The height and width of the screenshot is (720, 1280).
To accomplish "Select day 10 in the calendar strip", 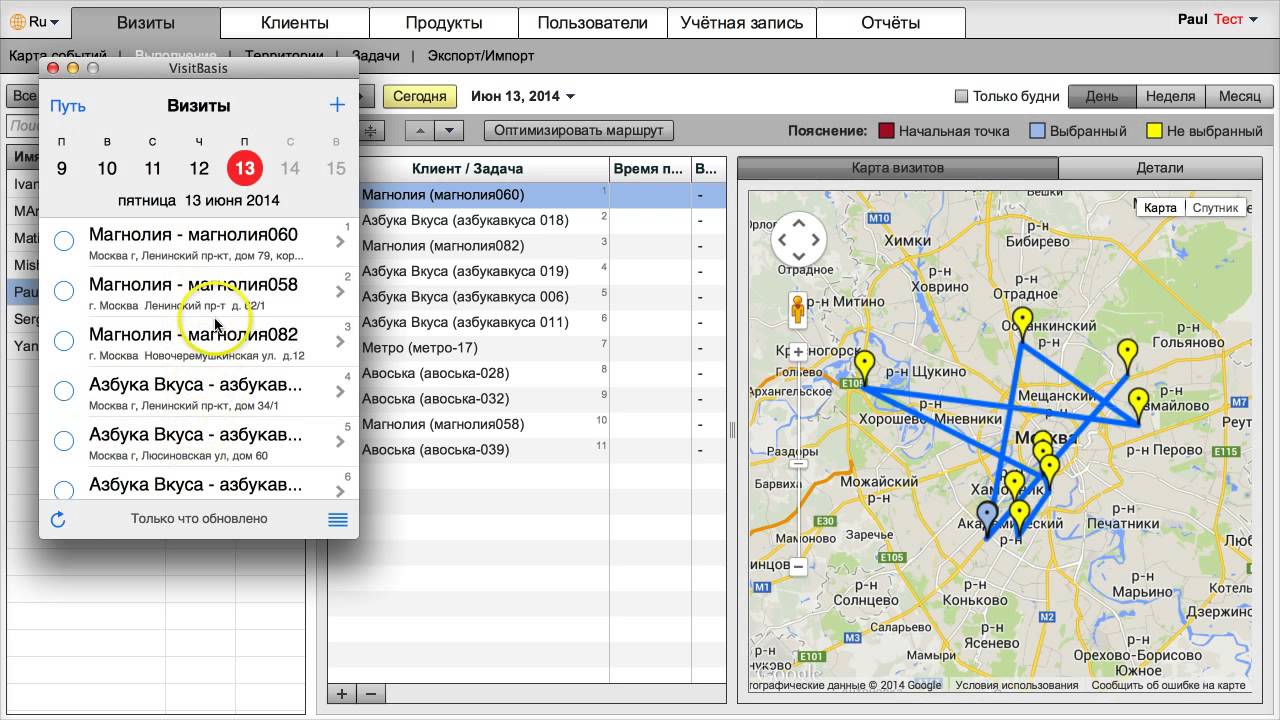I will [107, 168].
